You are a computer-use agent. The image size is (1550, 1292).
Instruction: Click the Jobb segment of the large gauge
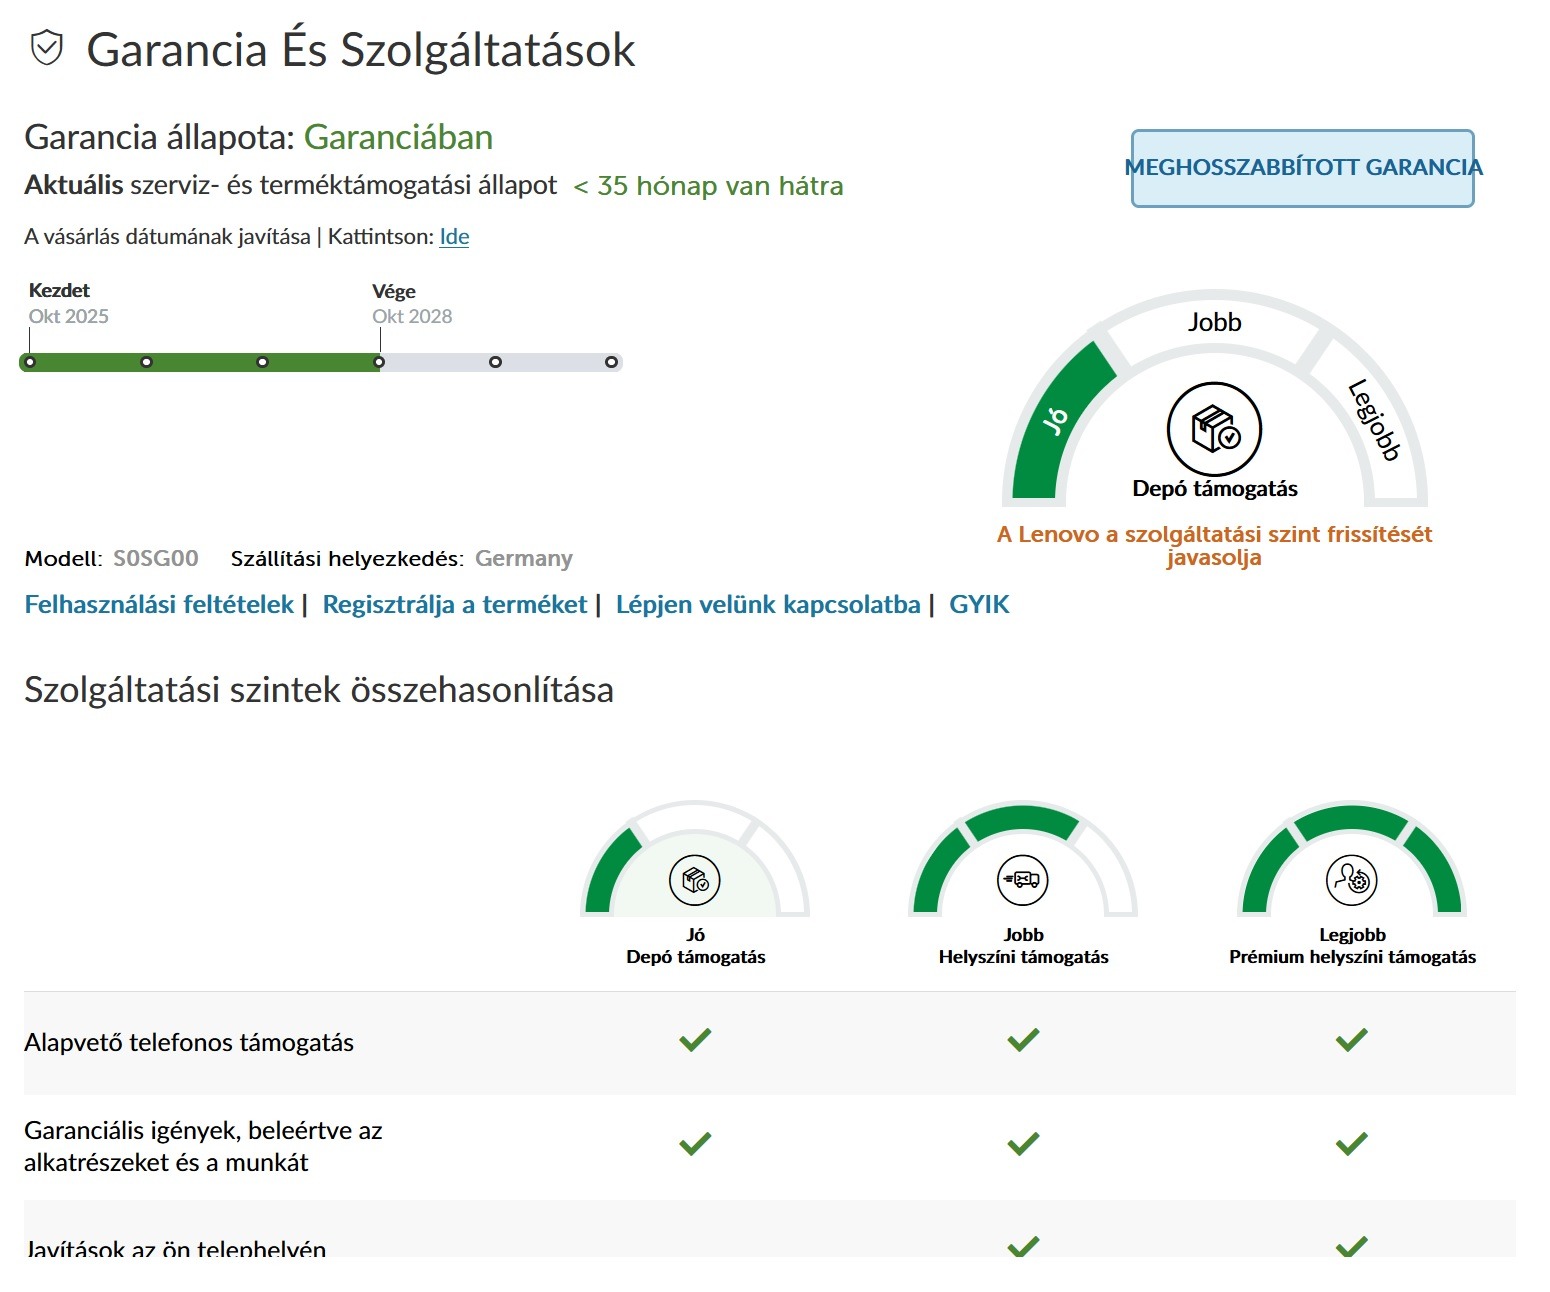1214,323
